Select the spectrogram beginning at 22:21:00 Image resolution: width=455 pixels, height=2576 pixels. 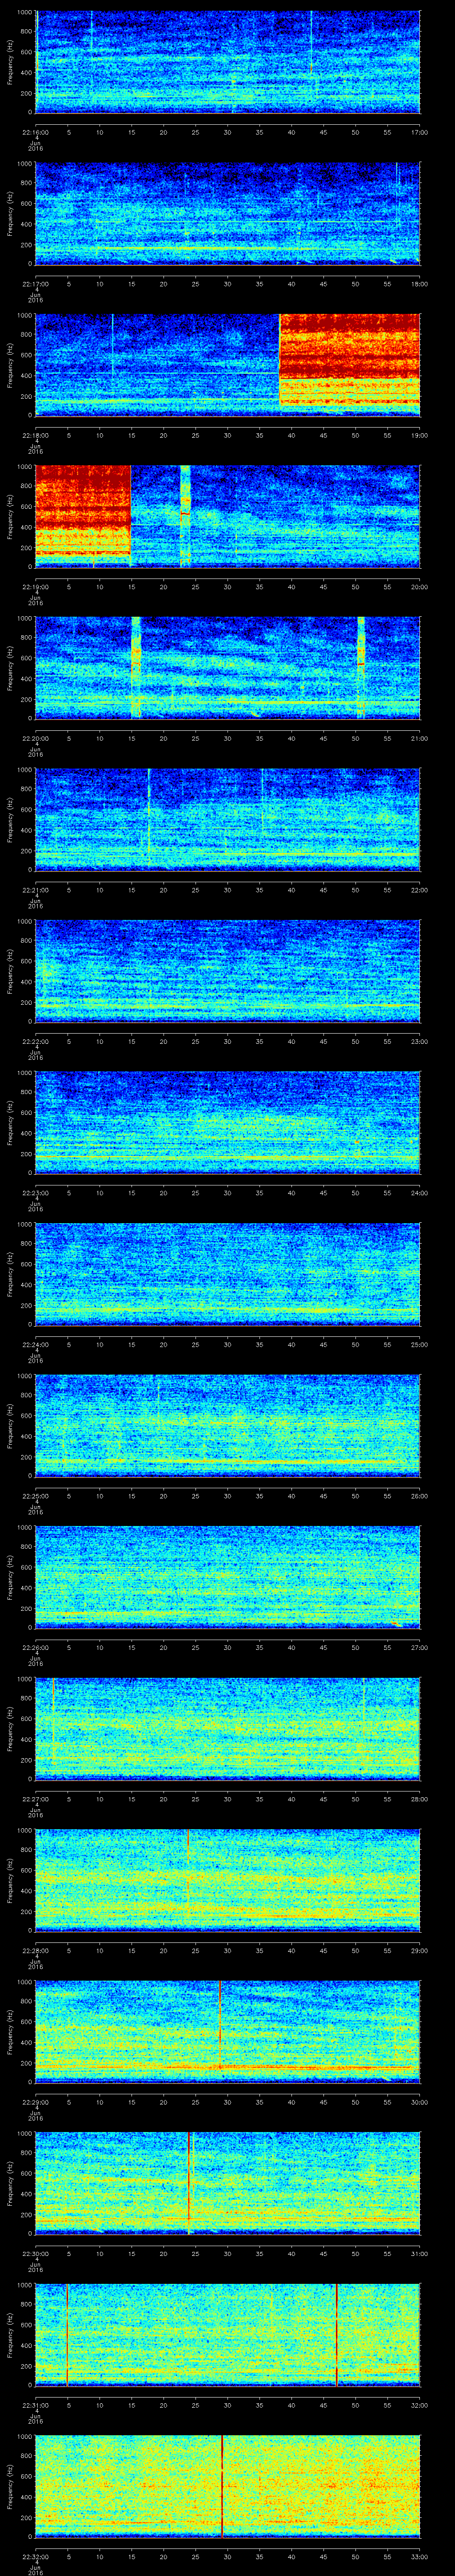coord(227,819)
